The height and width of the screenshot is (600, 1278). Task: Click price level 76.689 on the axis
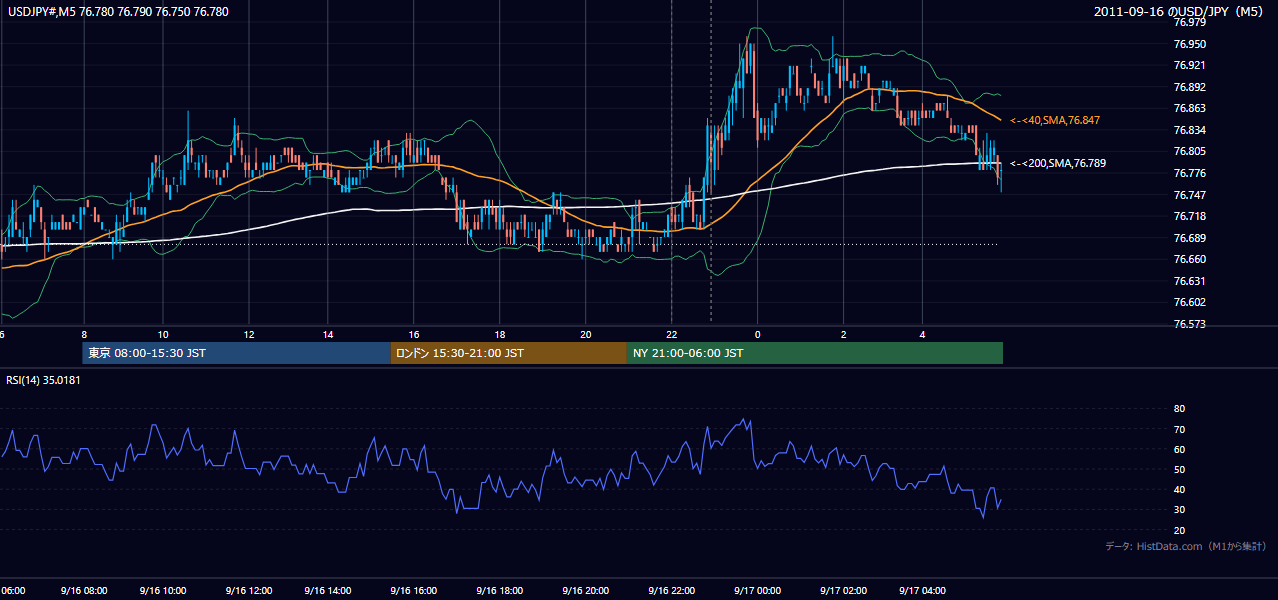pyautogui.click(x=1190, y=238)
